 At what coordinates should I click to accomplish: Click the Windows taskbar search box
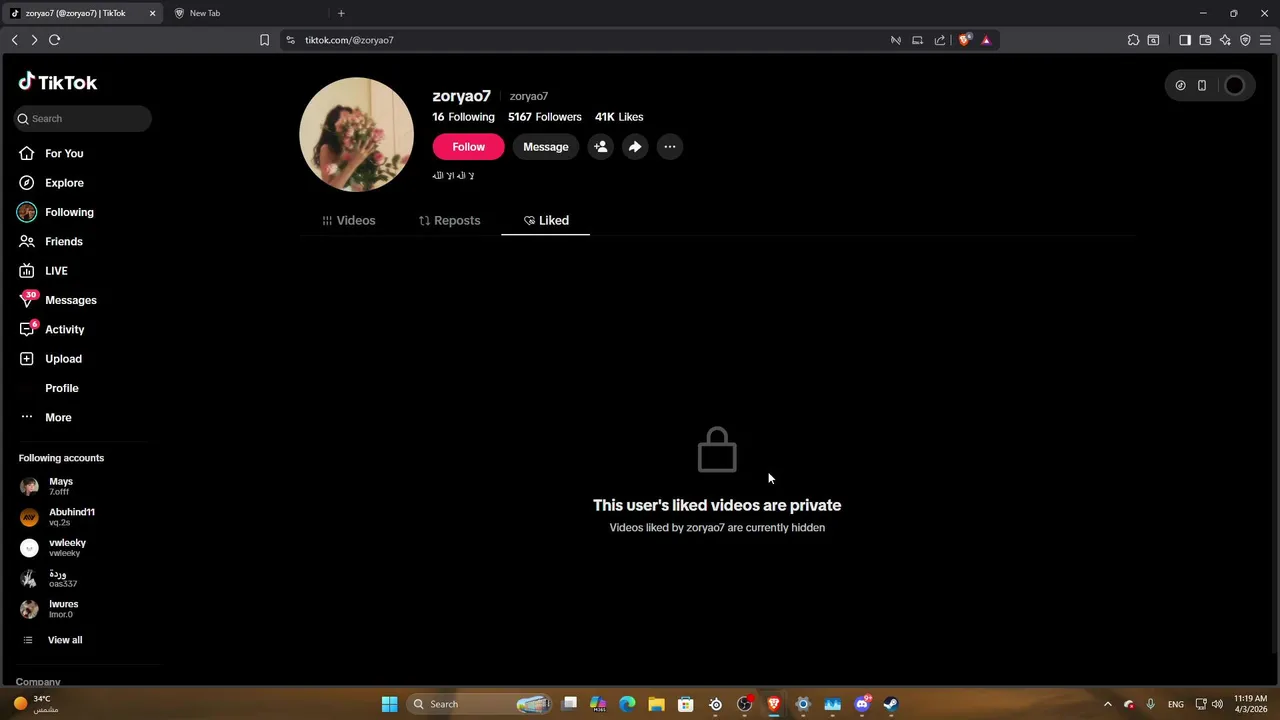click(x=481, y=704)
